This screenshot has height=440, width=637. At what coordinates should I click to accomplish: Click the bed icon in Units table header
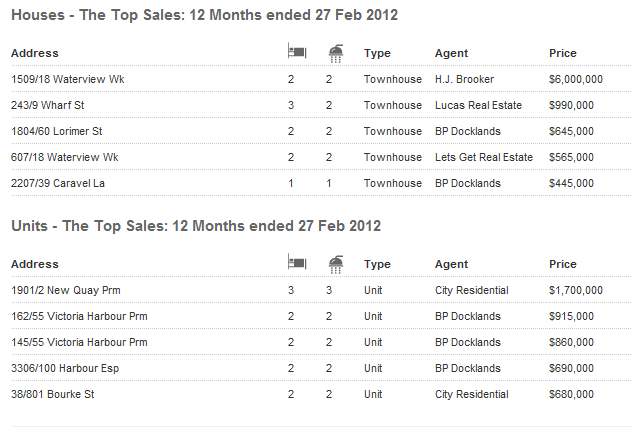pos(296,264)
